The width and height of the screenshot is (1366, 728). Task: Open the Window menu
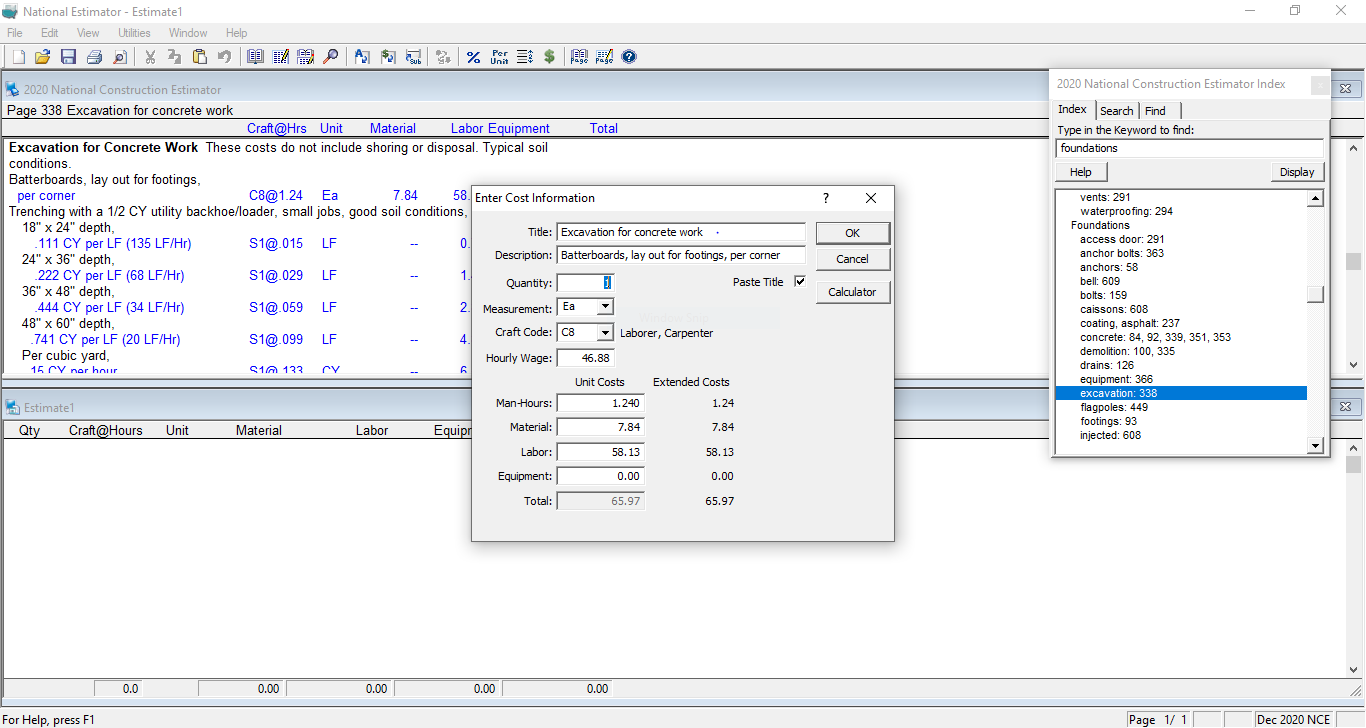(x=188, y=33)
